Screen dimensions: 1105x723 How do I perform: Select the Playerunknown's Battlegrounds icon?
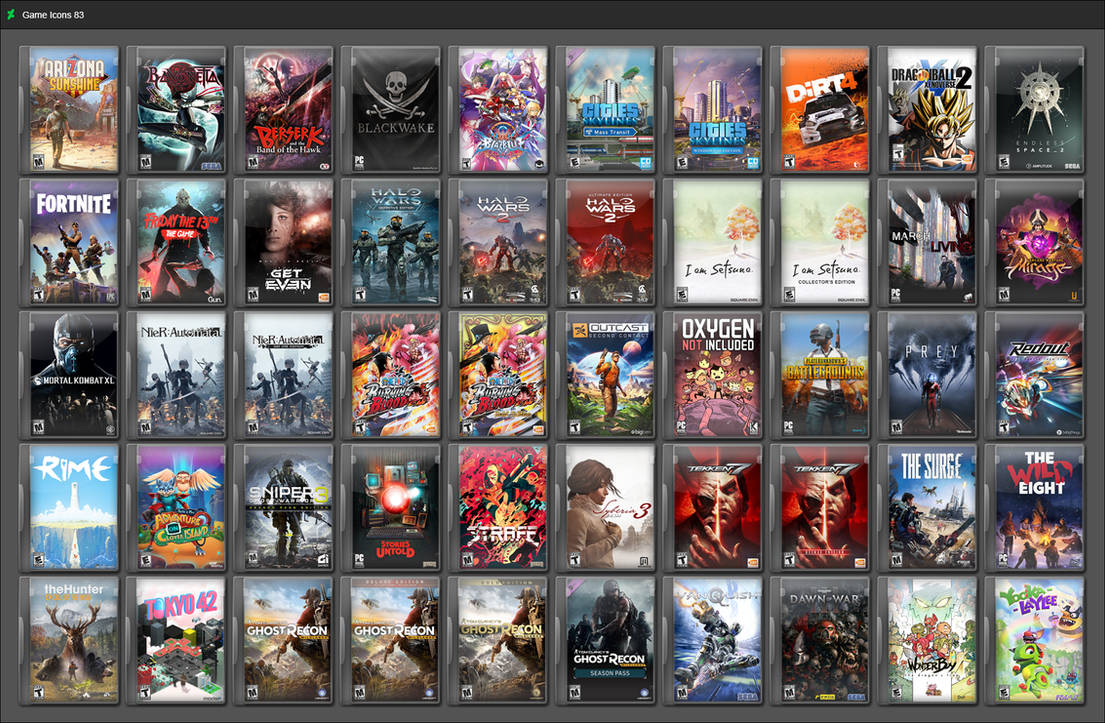point(820,375)
